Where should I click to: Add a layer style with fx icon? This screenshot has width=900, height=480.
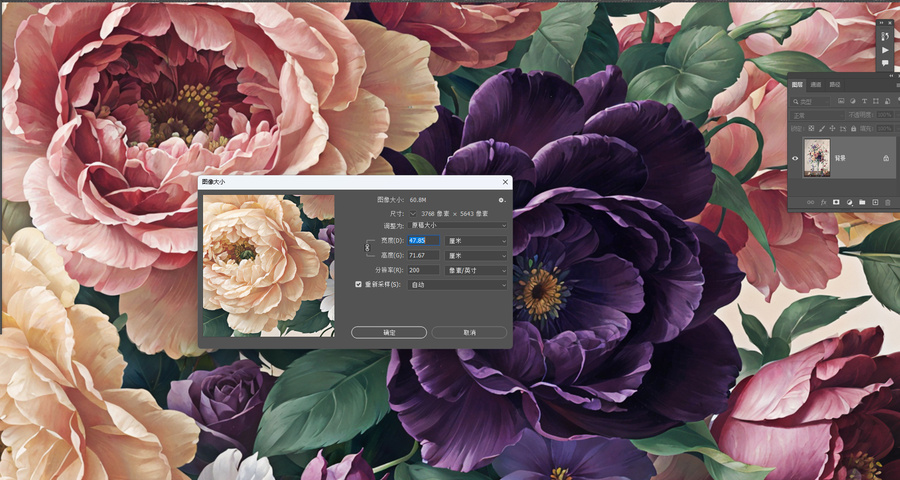pos(824,202)
